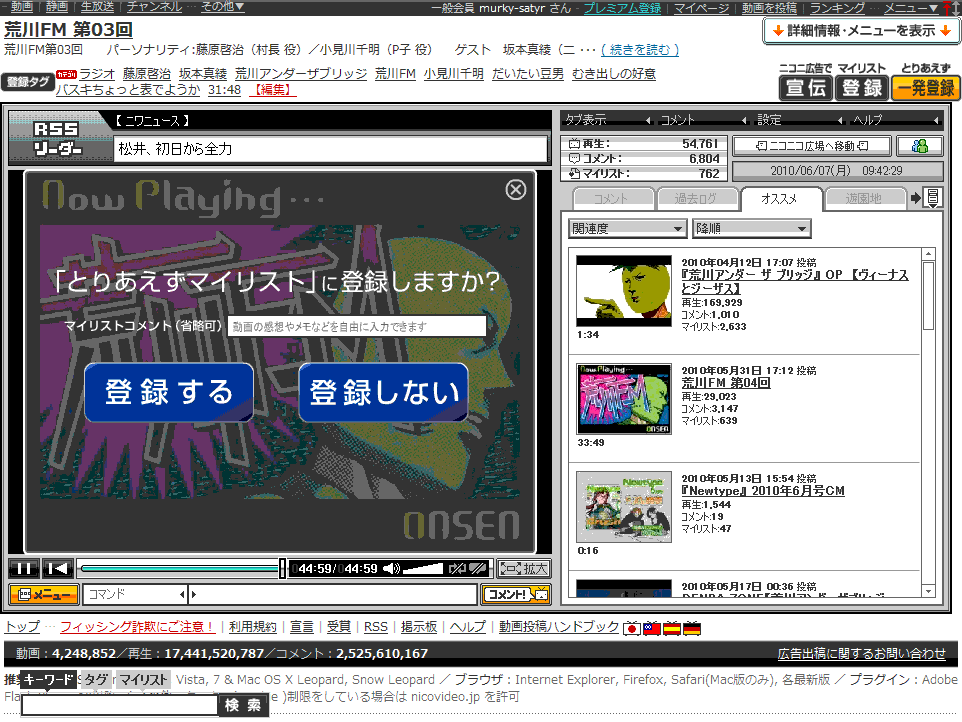Viewport: 962px width, 722px height.
Task: Expand the タブ表示 menu
Action: point(608,120)
